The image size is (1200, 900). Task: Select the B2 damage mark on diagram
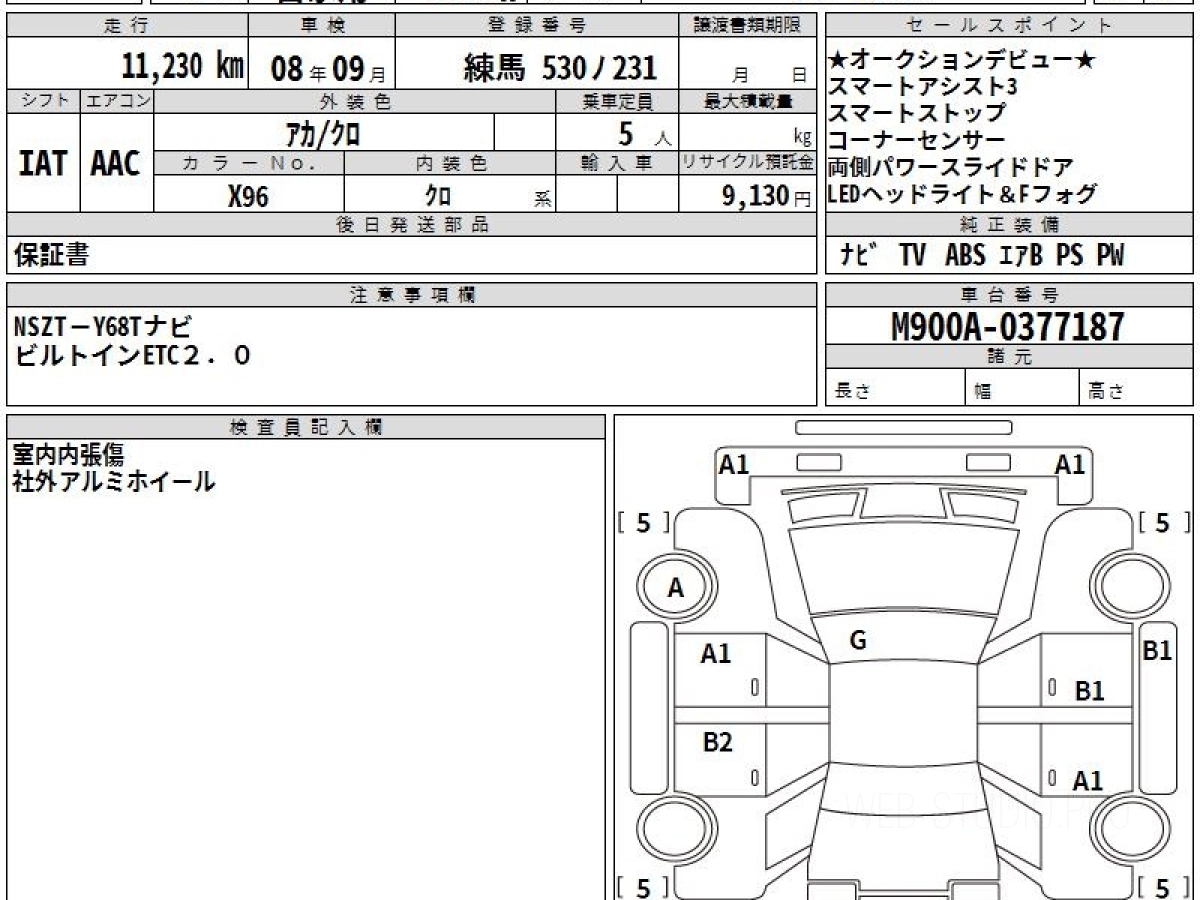717,742
